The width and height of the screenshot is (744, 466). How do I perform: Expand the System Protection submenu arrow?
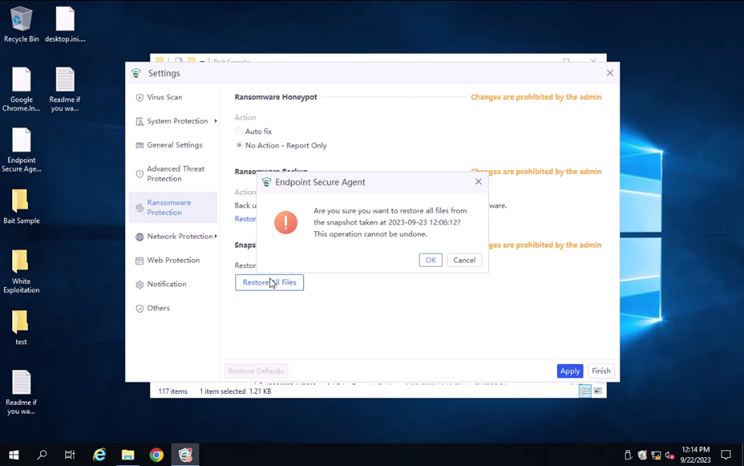coord(215,122)
